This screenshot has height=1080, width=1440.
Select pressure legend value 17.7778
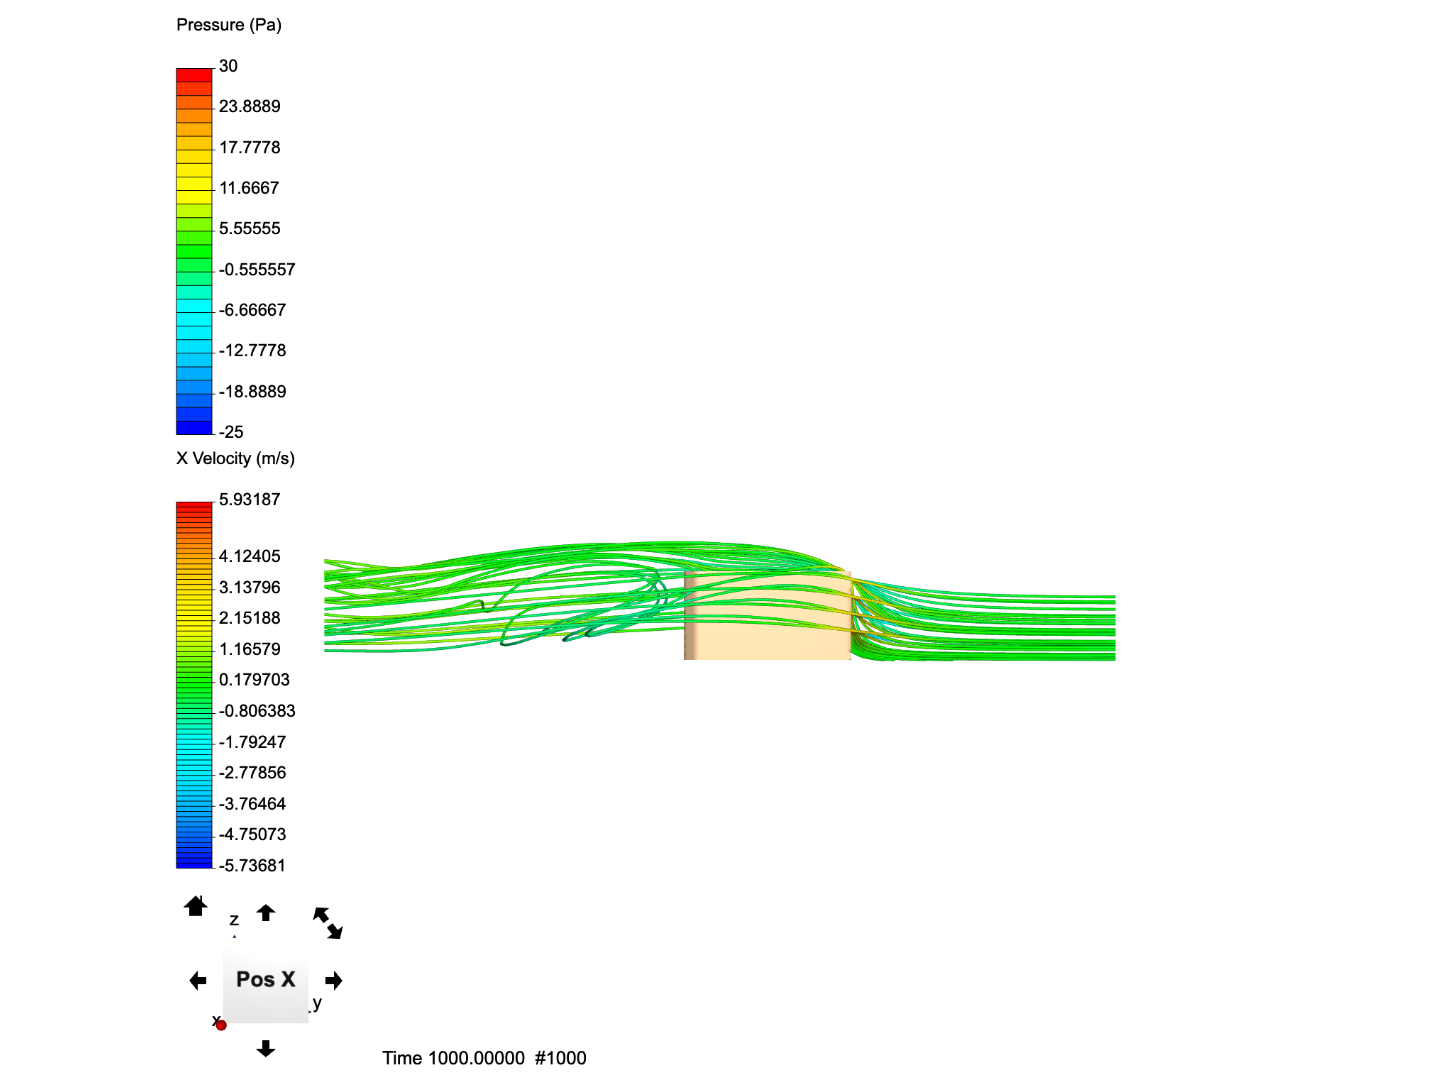click(x=250, y=147)
